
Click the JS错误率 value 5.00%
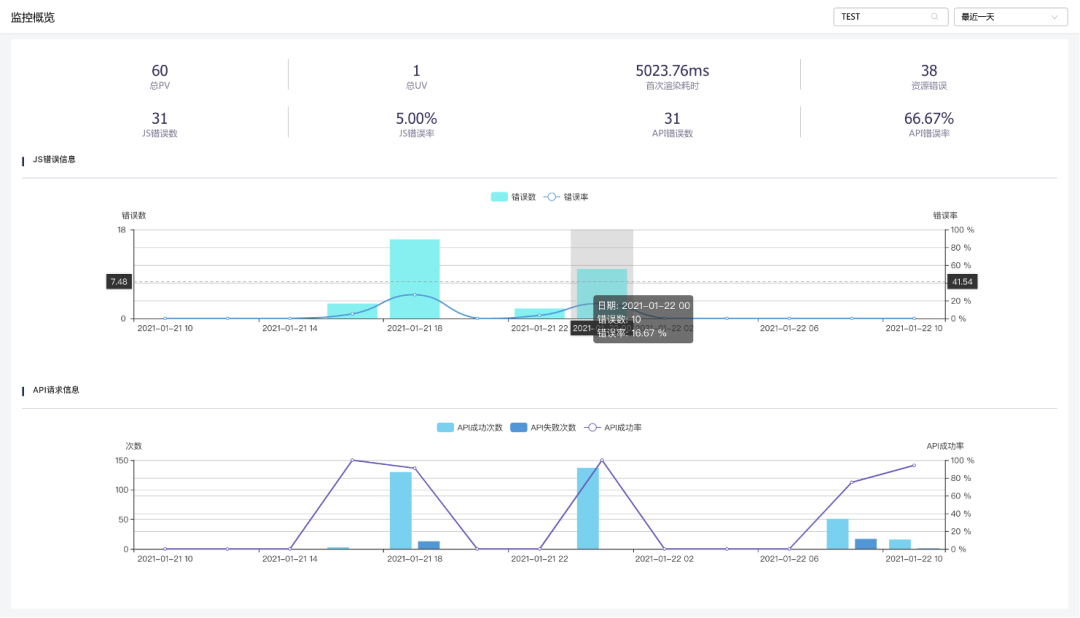pos(416,119)
